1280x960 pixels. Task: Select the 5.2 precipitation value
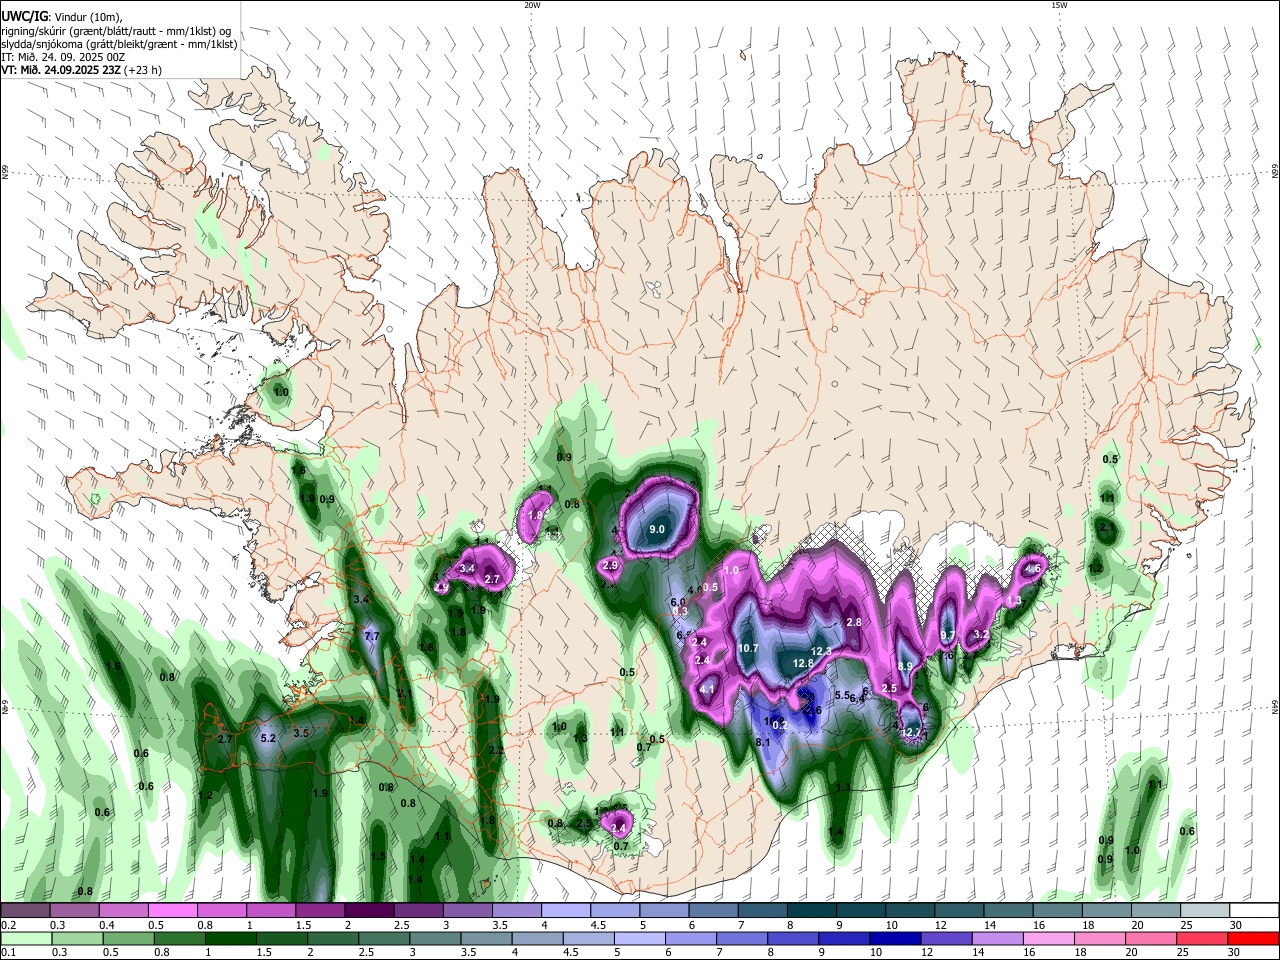pyautogui.click(x=268, y=738)
